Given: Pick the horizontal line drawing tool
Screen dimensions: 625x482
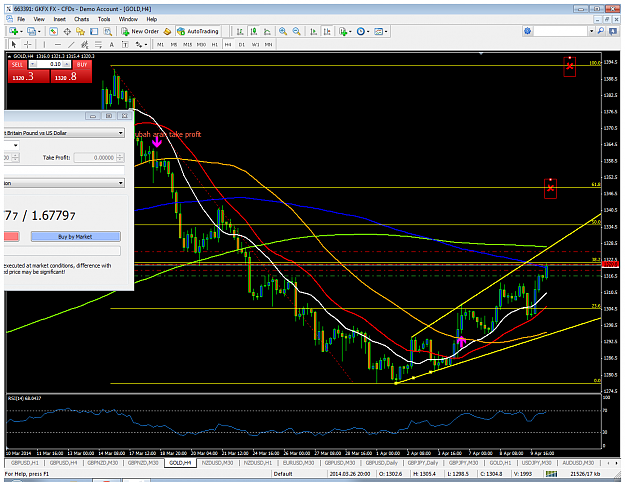Looking at the screenshot, I should [58, 44].
